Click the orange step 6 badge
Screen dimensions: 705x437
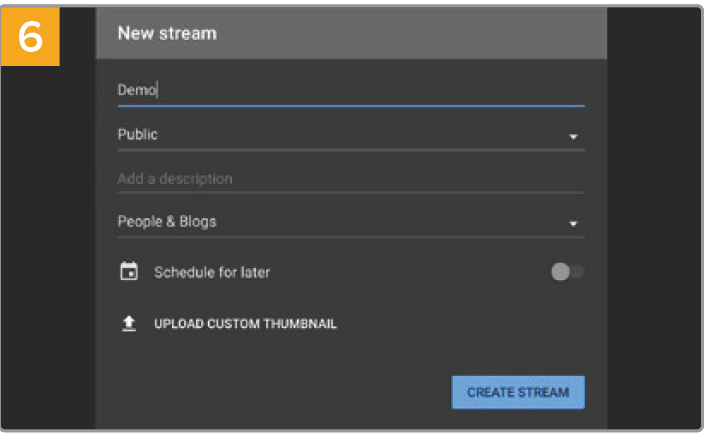click(30, 36)
